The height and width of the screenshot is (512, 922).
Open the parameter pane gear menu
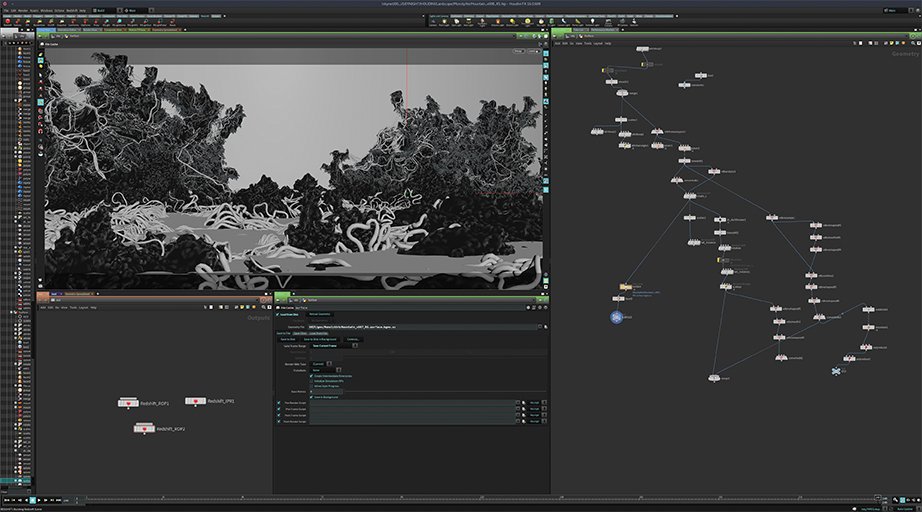(x=528, y=307)
